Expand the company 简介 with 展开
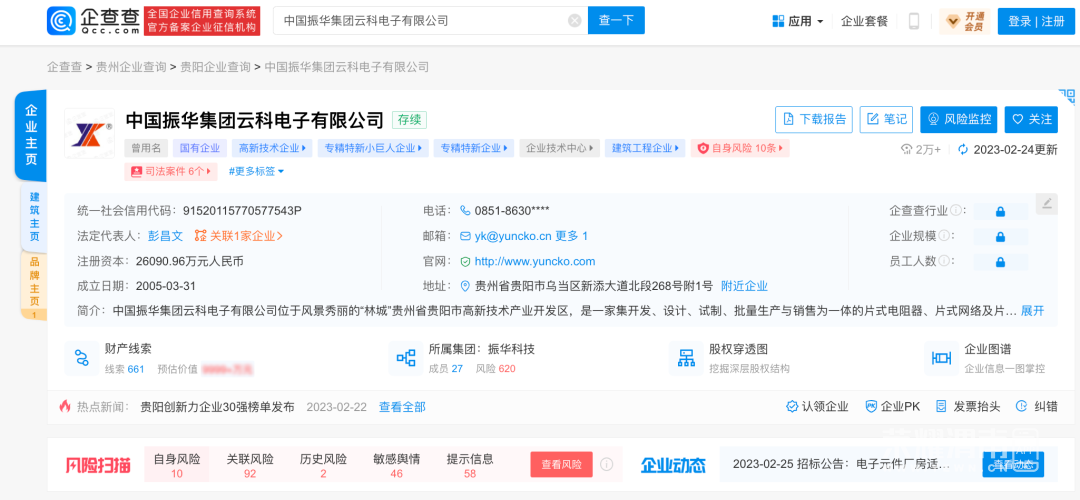The height and width of the screenshot is (500, 1080). coord(1032,311)
